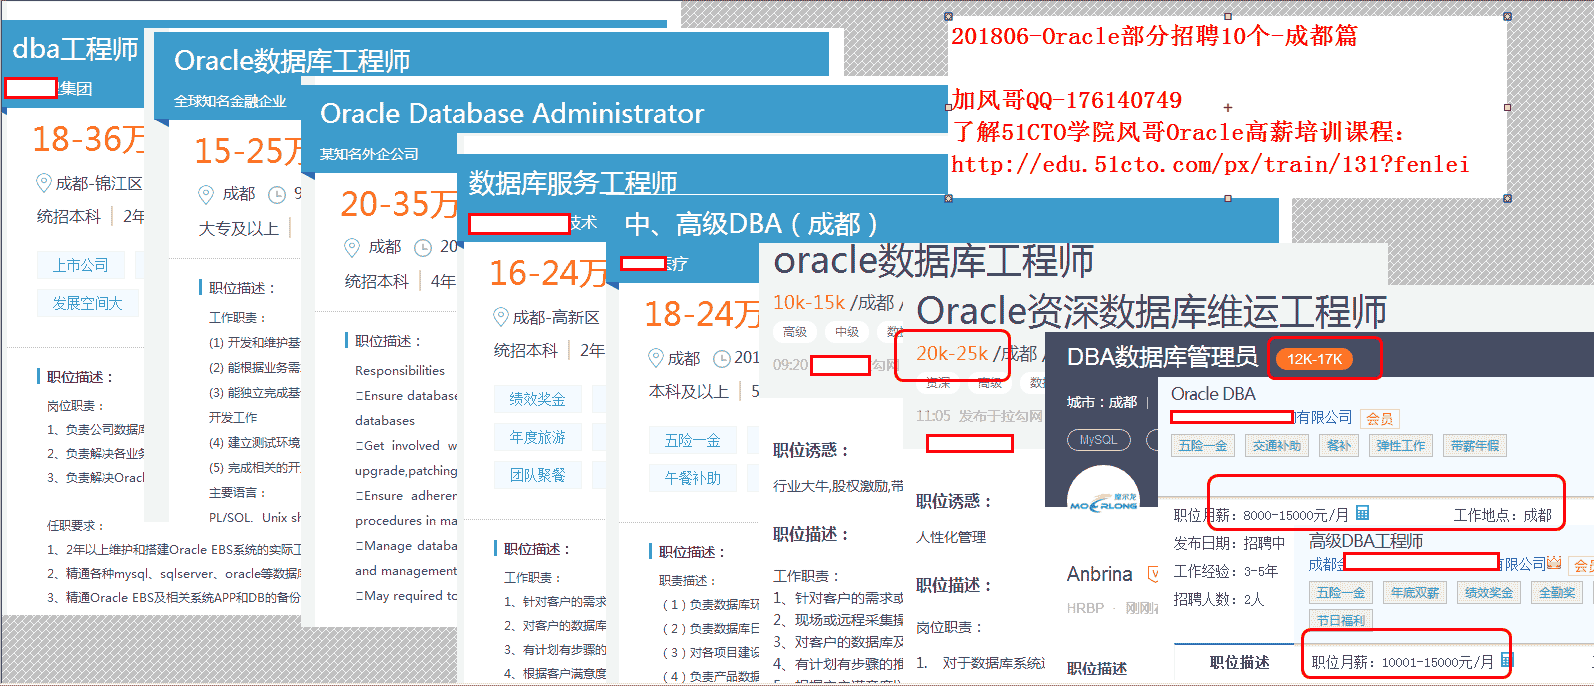Click 绩效奖金 tag under 高级DBA工程师

pos(1488,592)
